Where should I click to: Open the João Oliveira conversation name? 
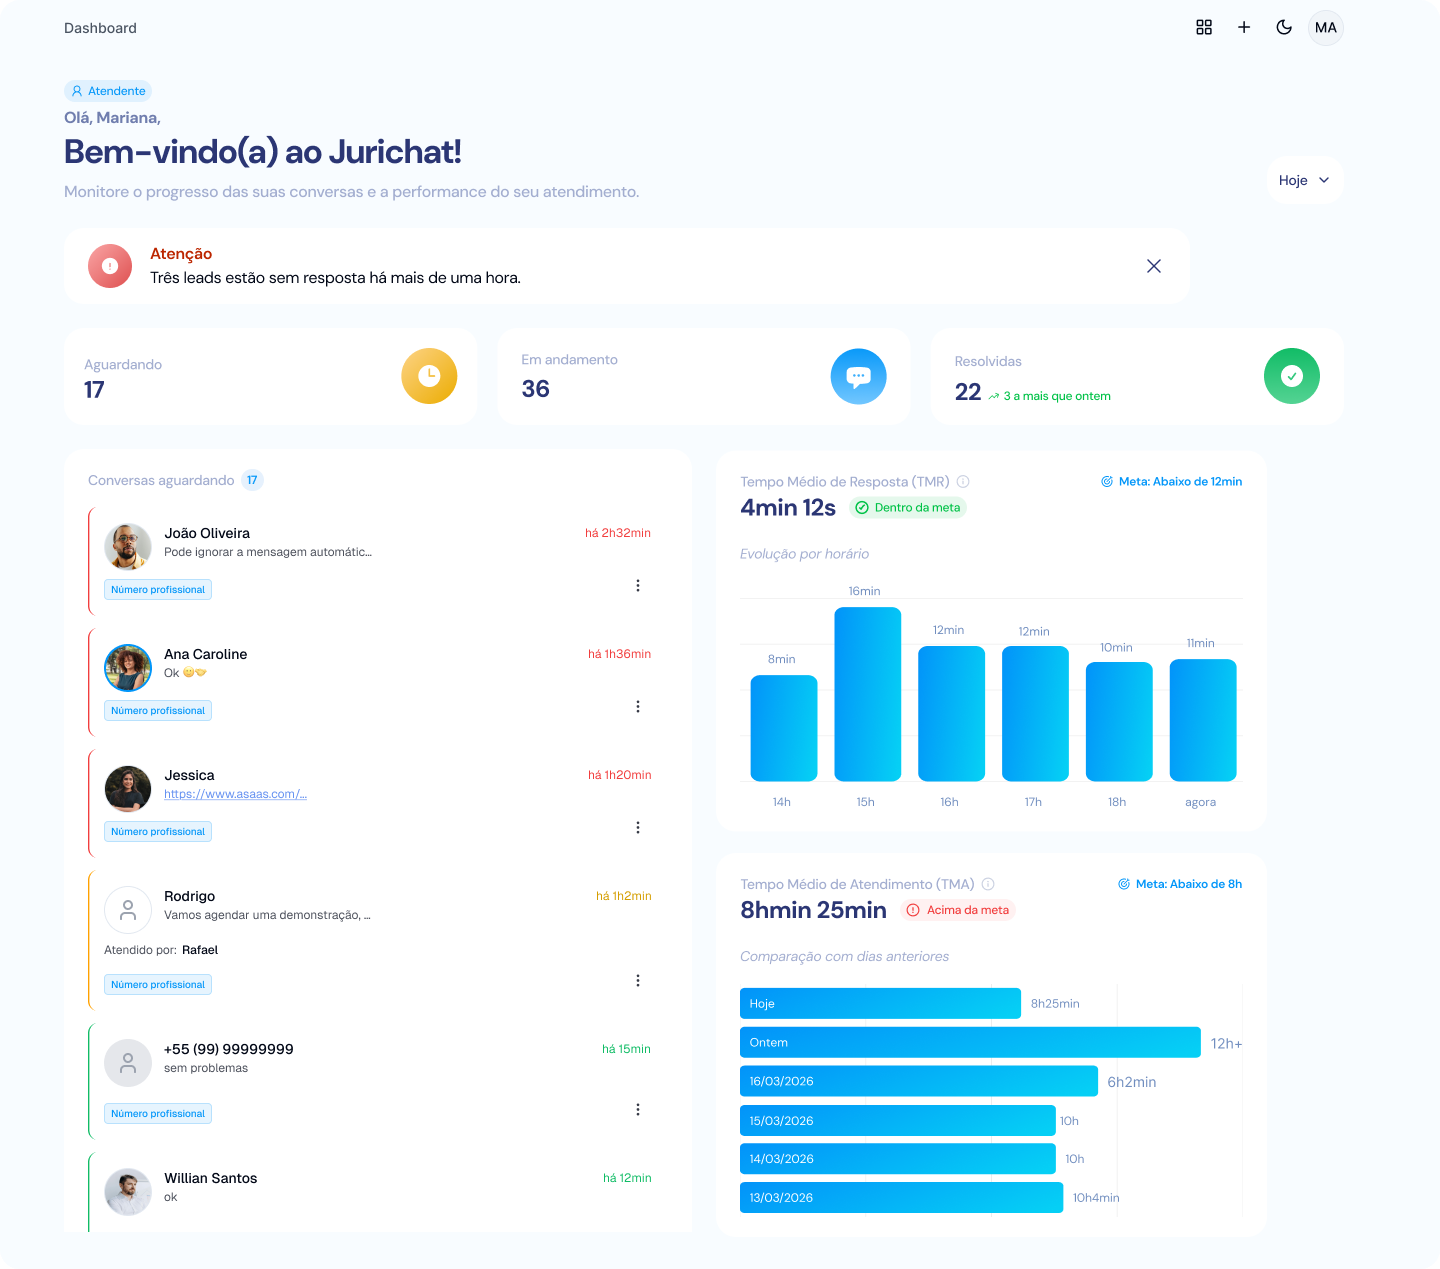click(207, 533)
